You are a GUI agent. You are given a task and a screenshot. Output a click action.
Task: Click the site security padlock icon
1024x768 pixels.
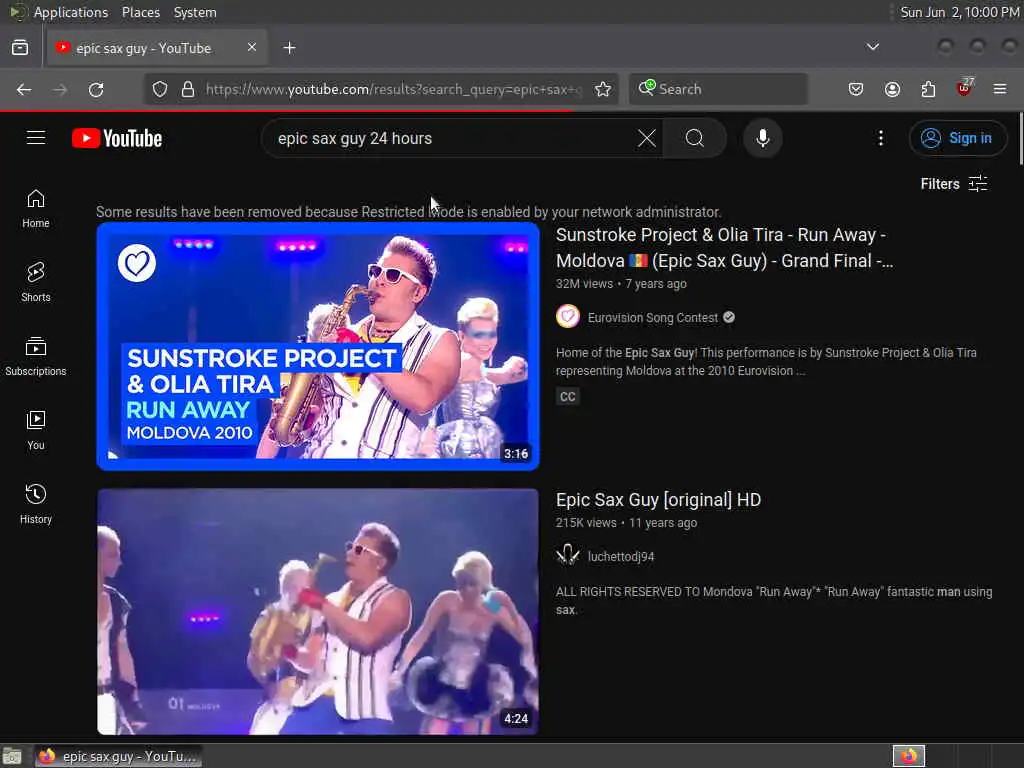pyautogui.click(x=188, y=89)
